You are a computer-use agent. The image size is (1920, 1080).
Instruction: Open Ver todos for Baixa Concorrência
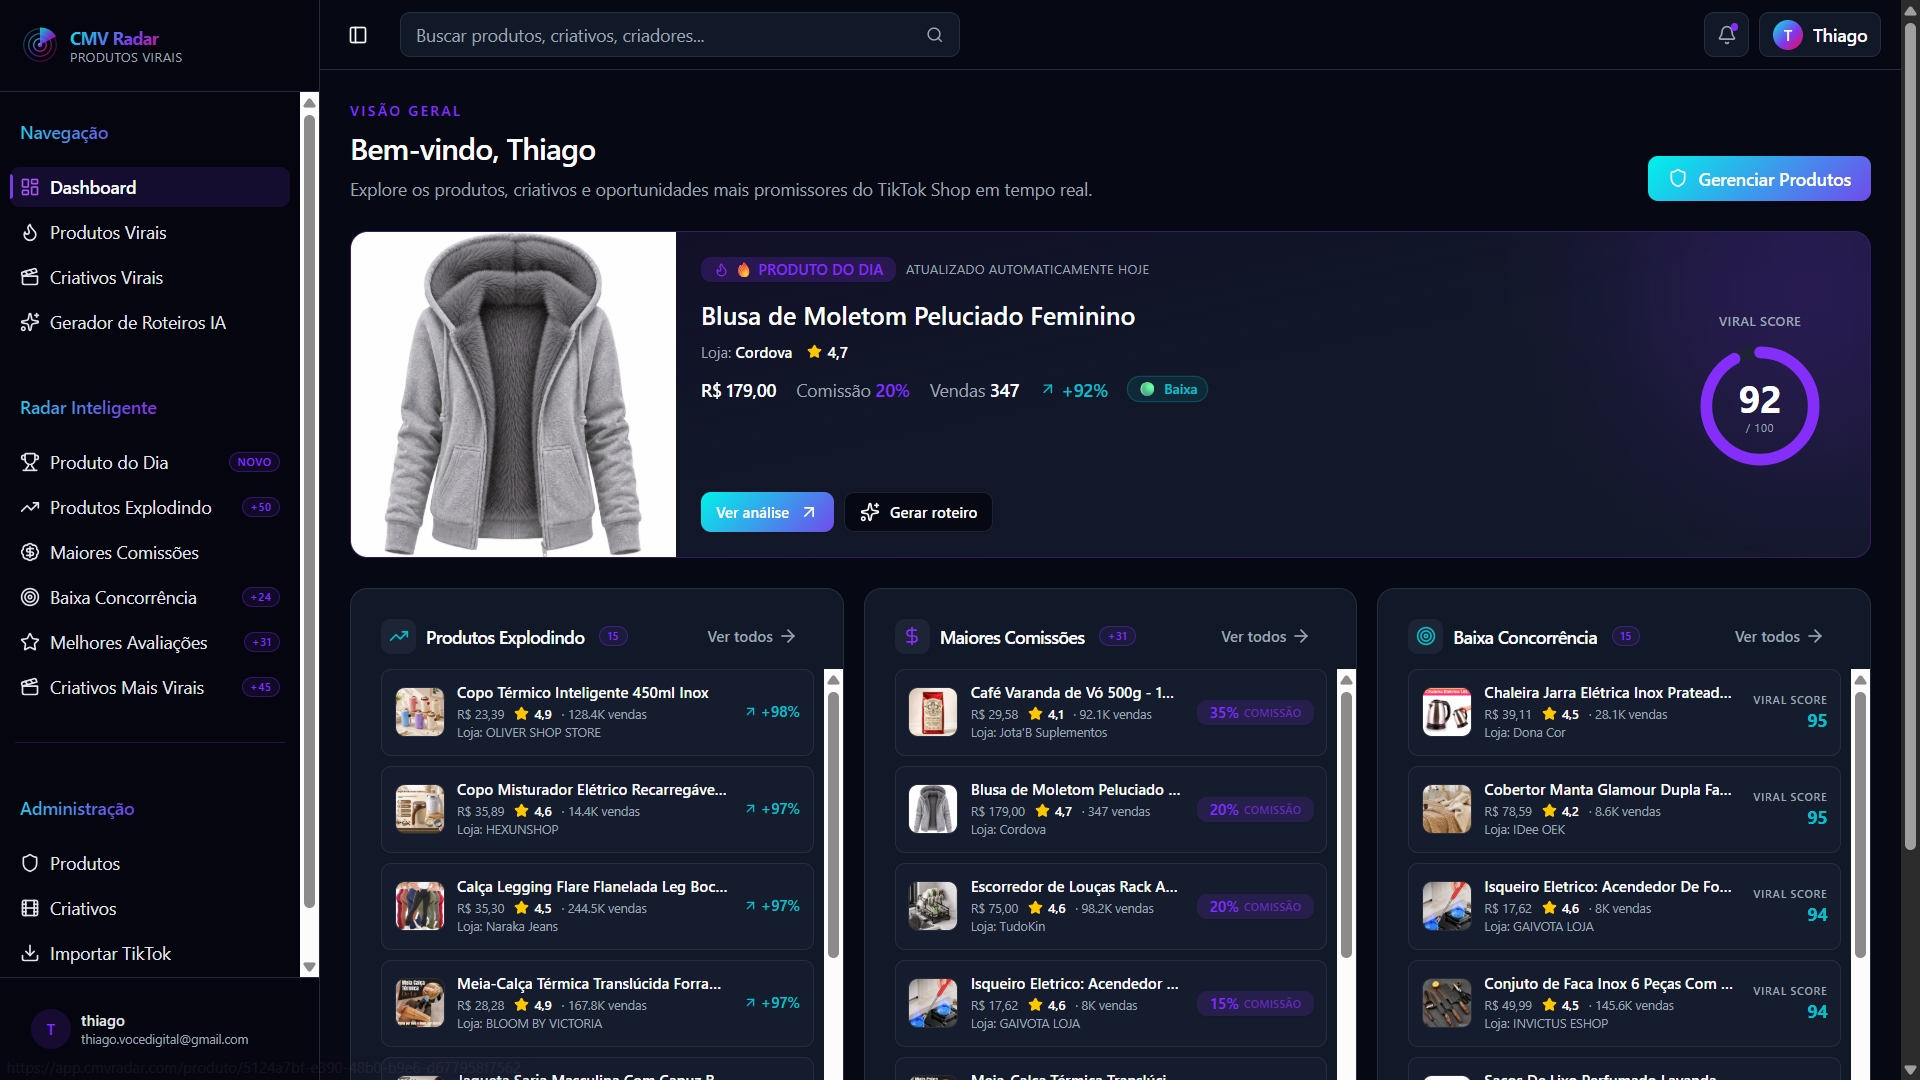(1778, 636)
